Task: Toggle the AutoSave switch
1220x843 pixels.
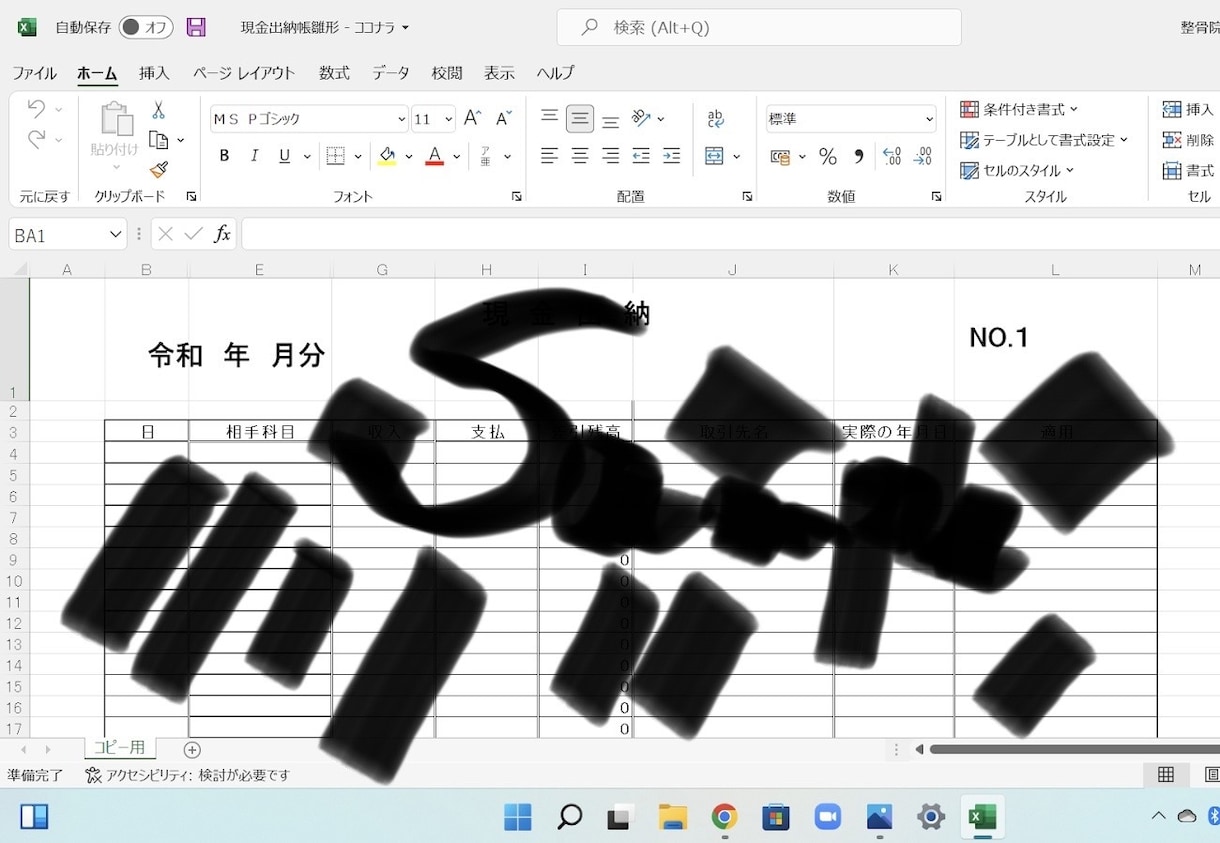Action: 146,27
